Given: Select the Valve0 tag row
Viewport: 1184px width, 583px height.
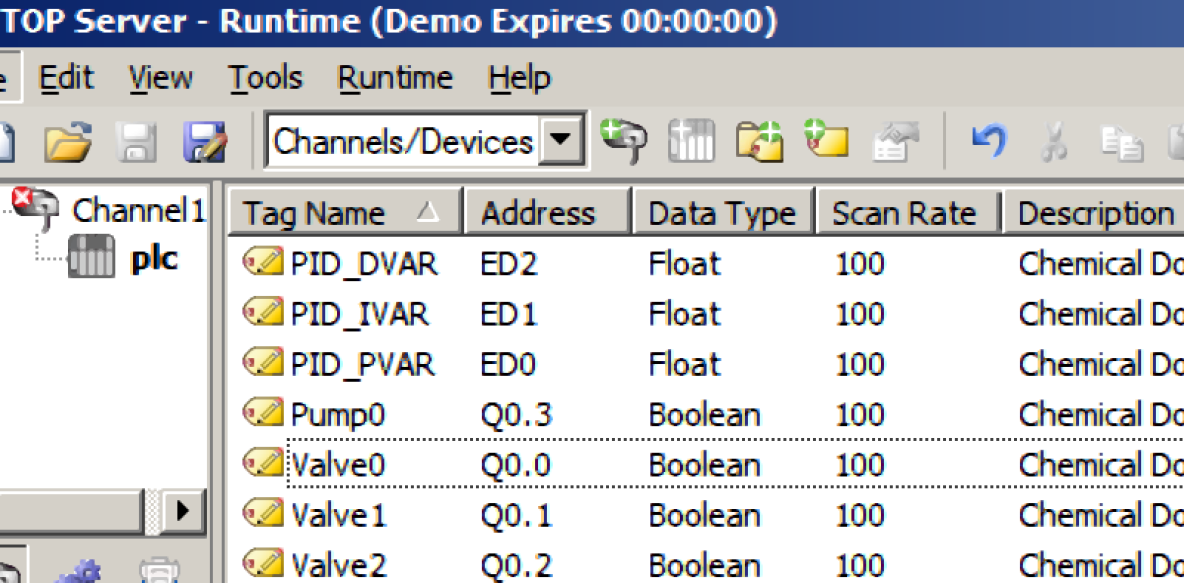Looking at the screenshot, I should tap(706, 464).
